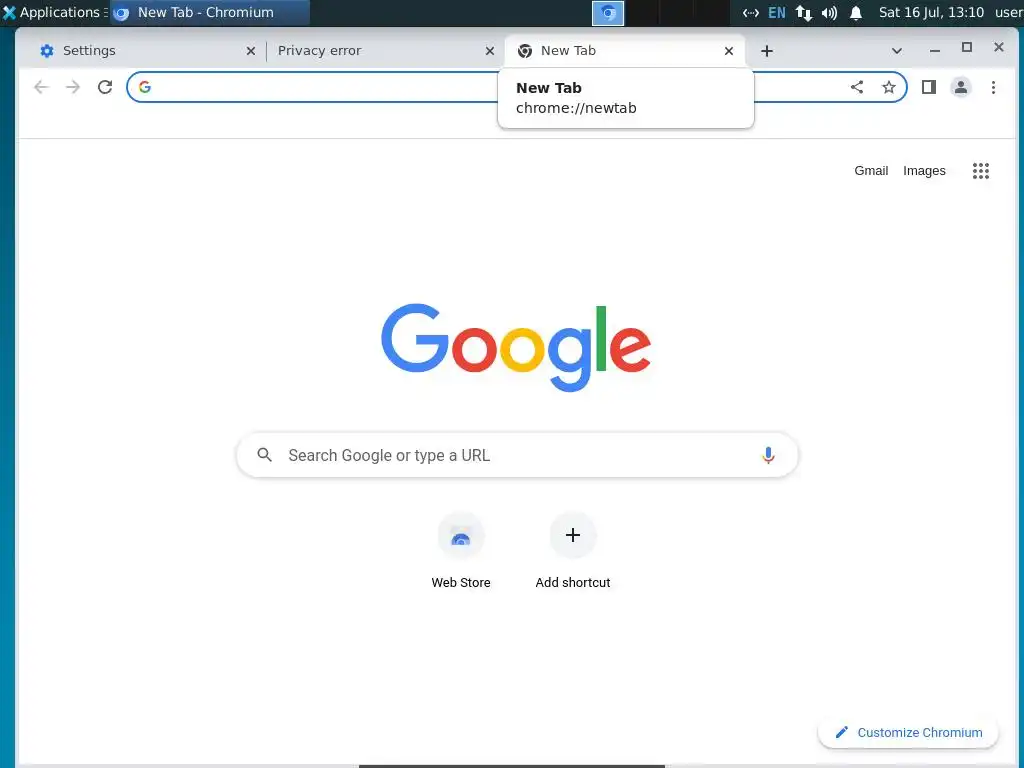The height and width of the screenshot is (768, 1024).
Task: Switch keyboard layout EN indicator
Action: click(776, 12)
